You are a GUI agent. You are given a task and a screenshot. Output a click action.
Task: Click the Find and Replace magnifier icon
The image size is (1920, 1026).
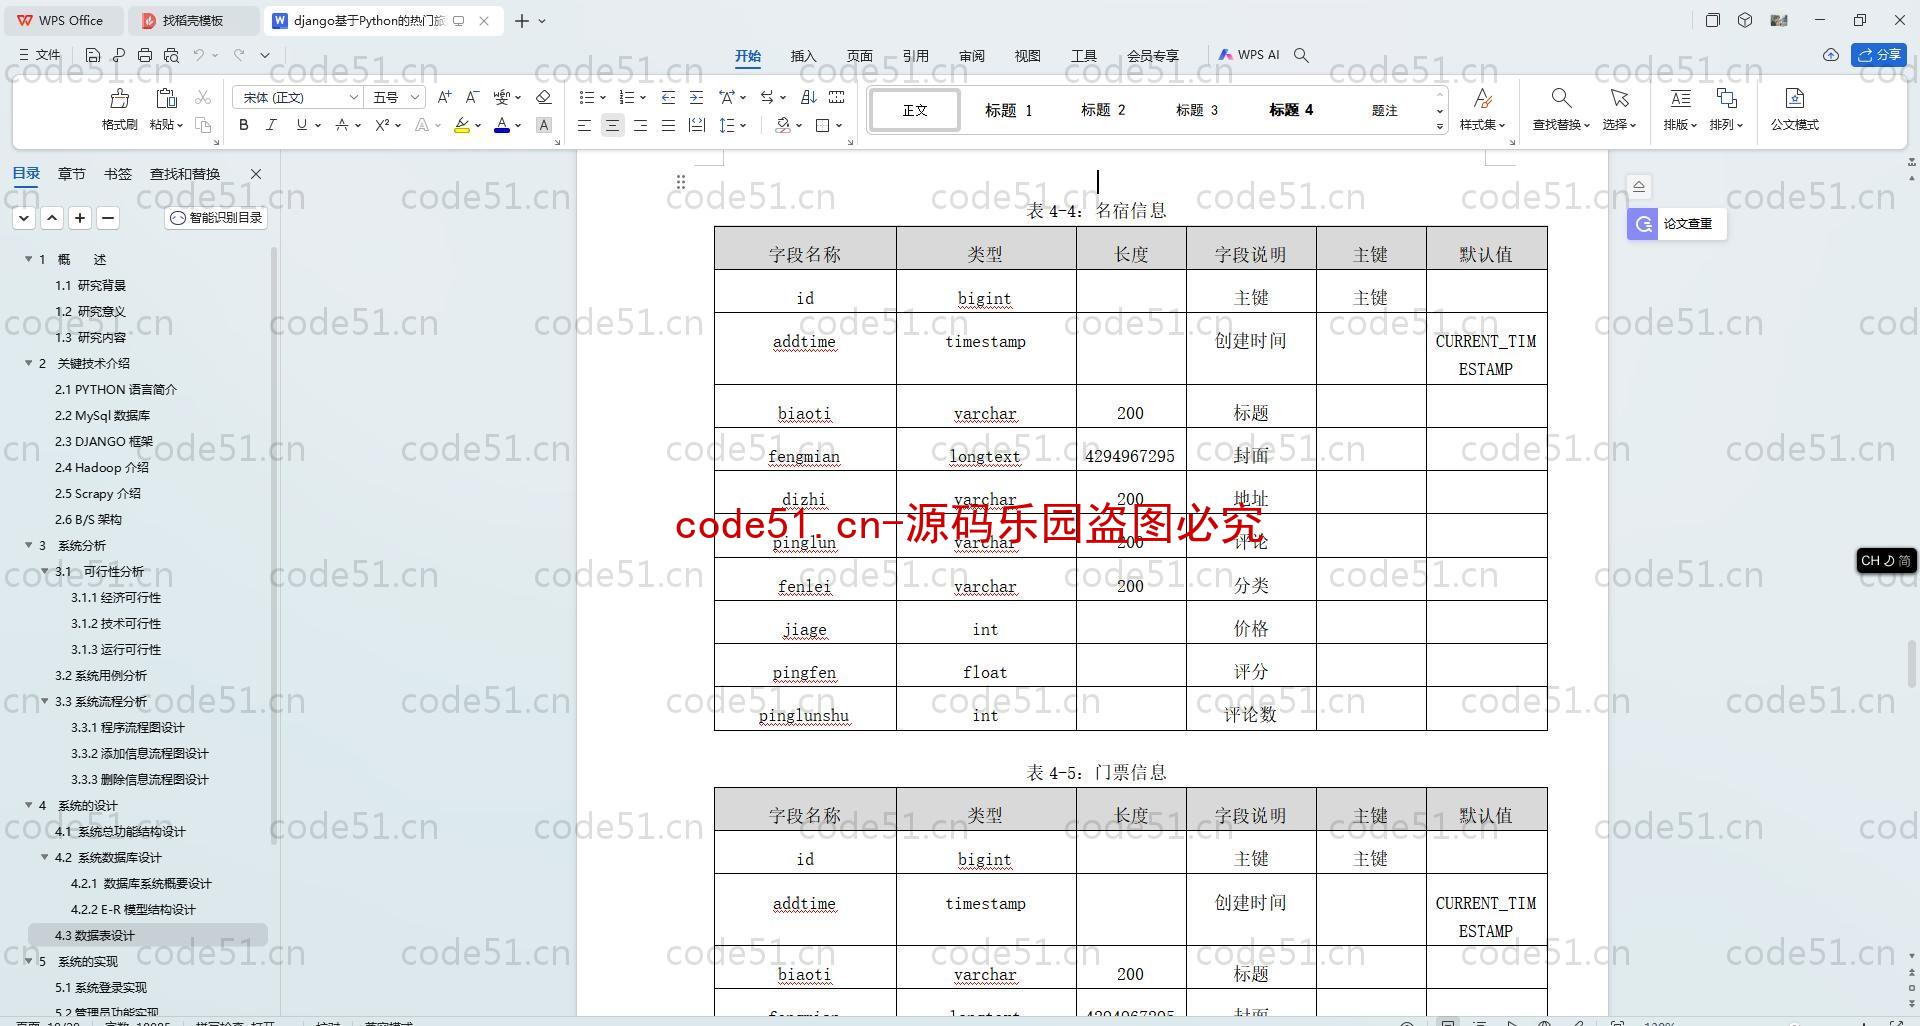click(x=1561, y=98)
